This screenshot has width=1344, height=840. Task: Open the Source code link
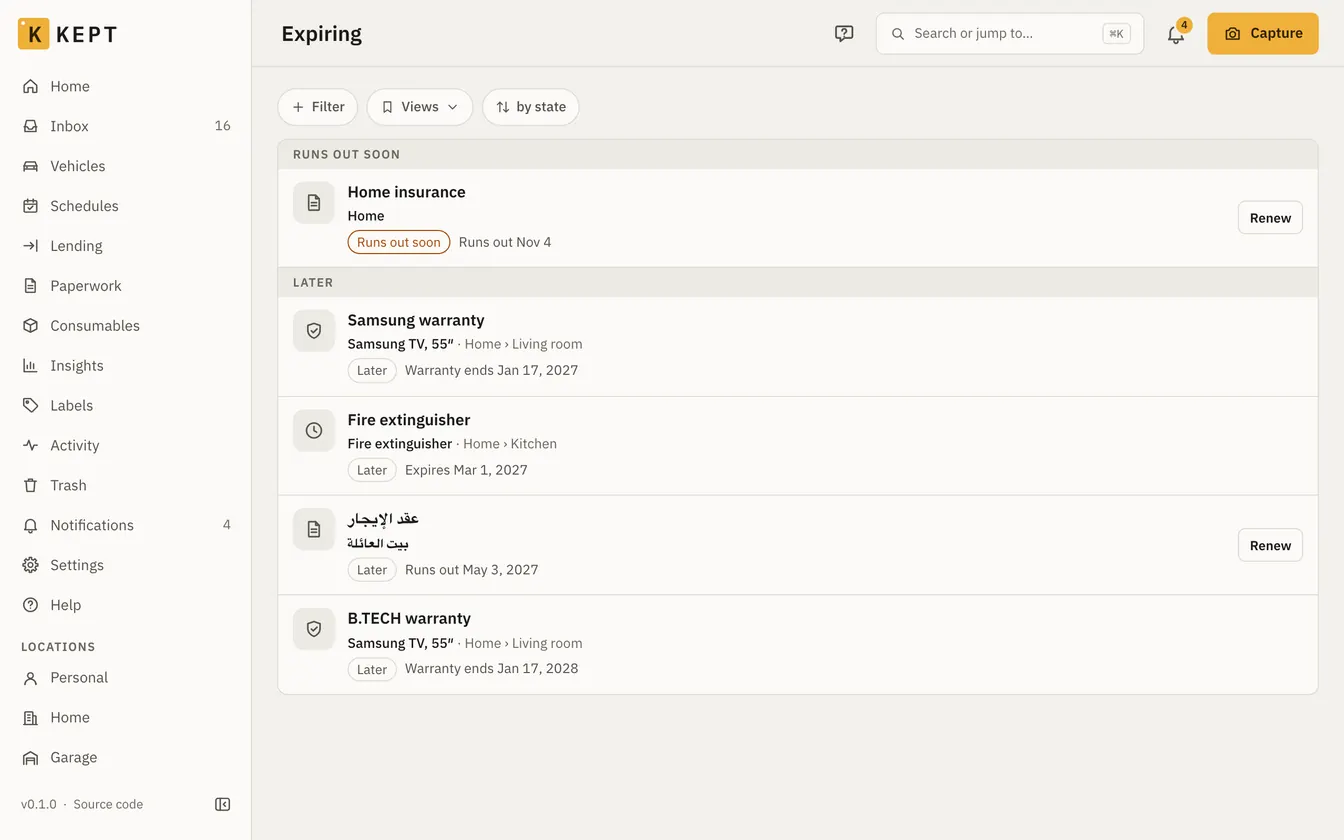[108, 804]
